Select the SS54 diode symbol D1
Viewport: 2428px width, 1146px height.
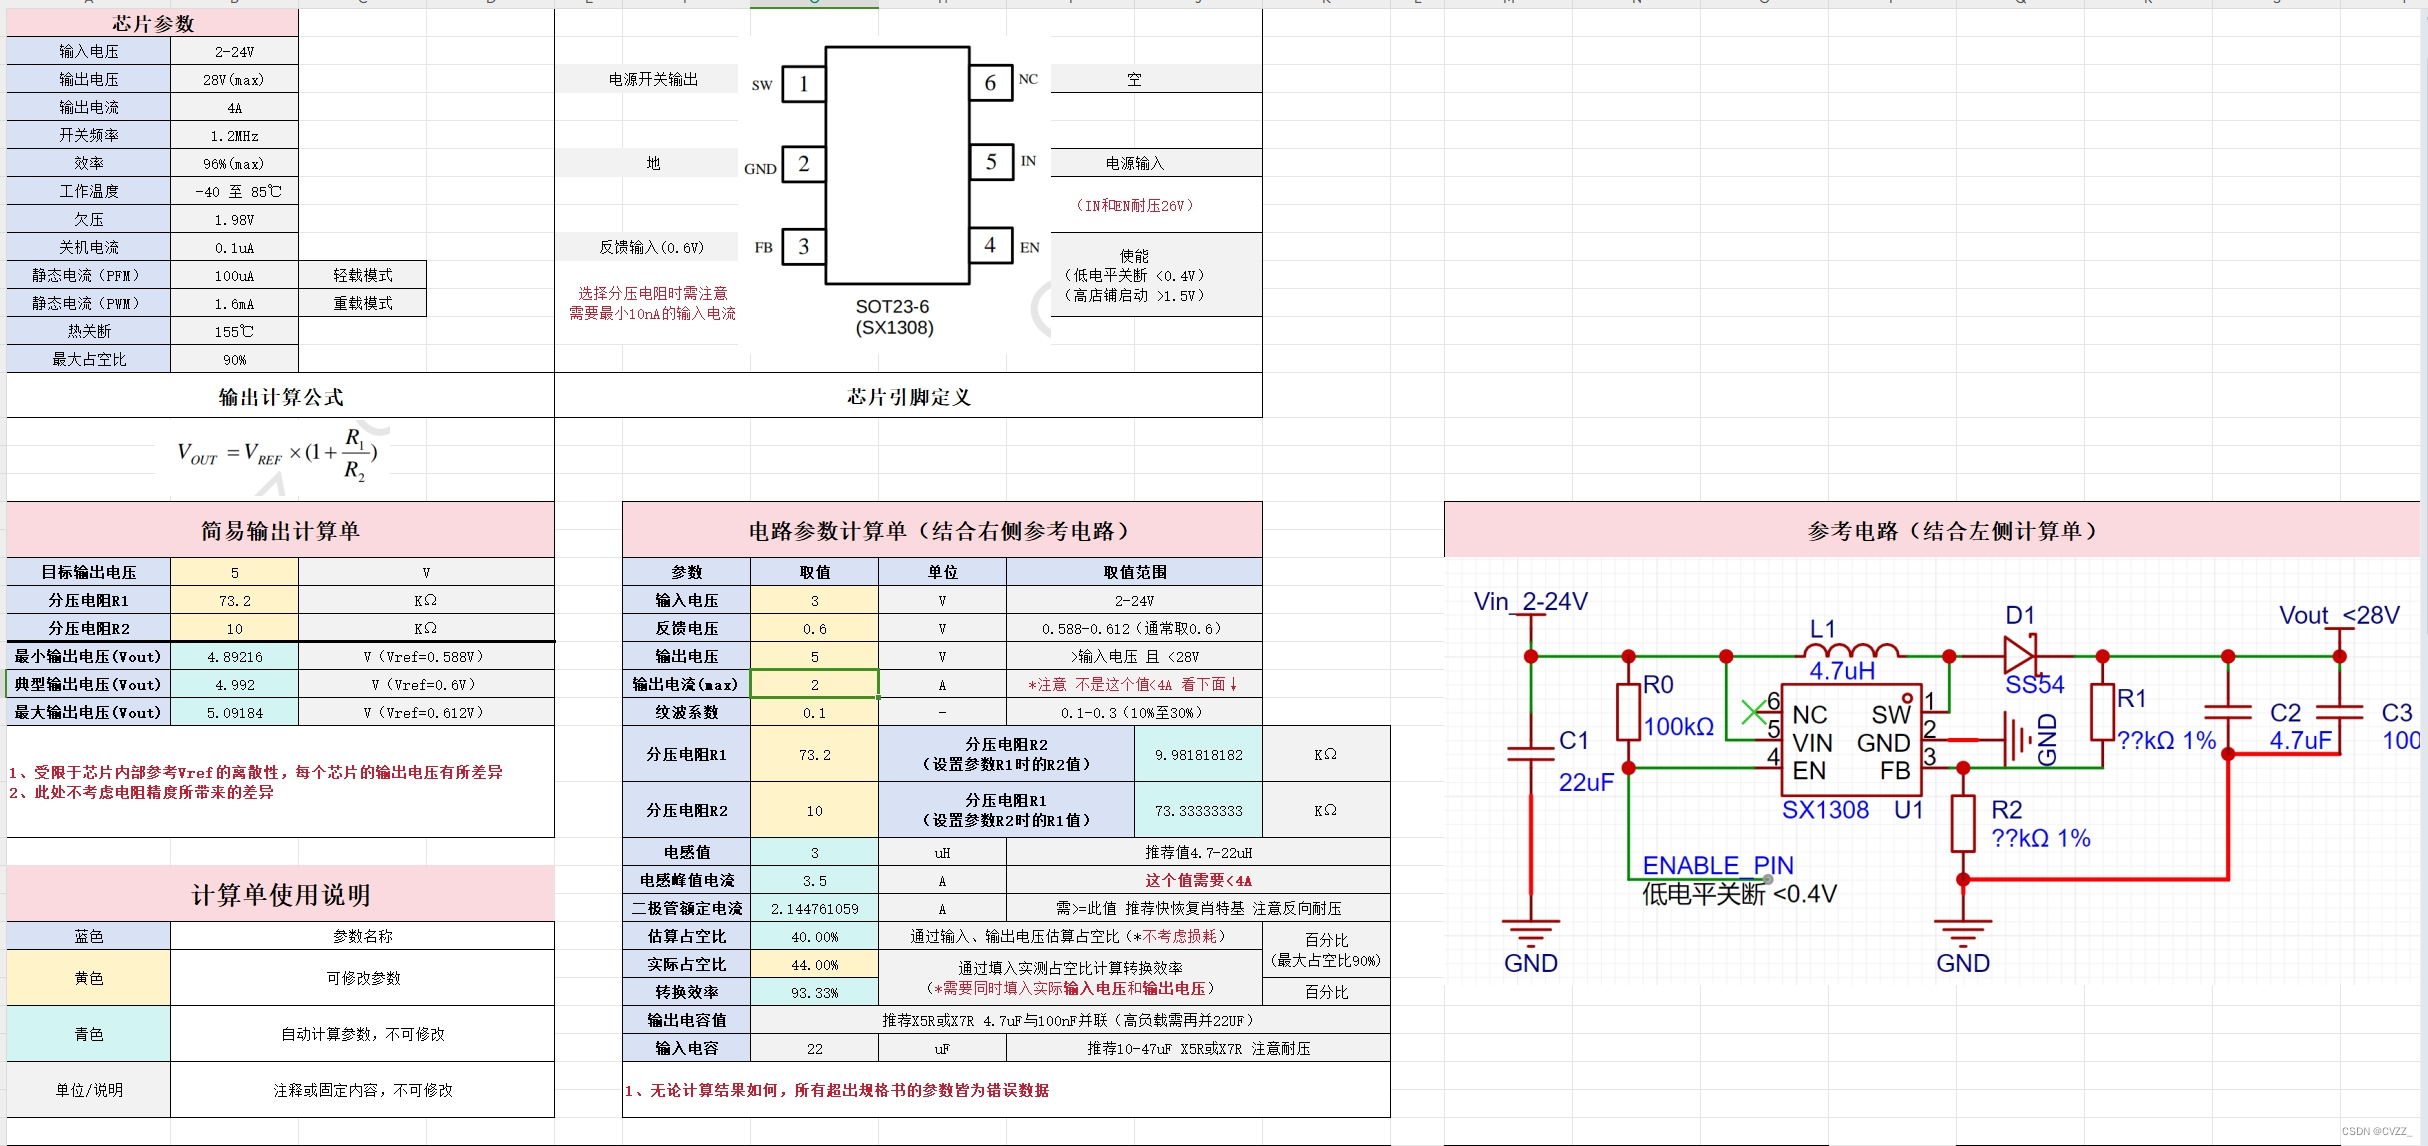tap(2018, 655)
